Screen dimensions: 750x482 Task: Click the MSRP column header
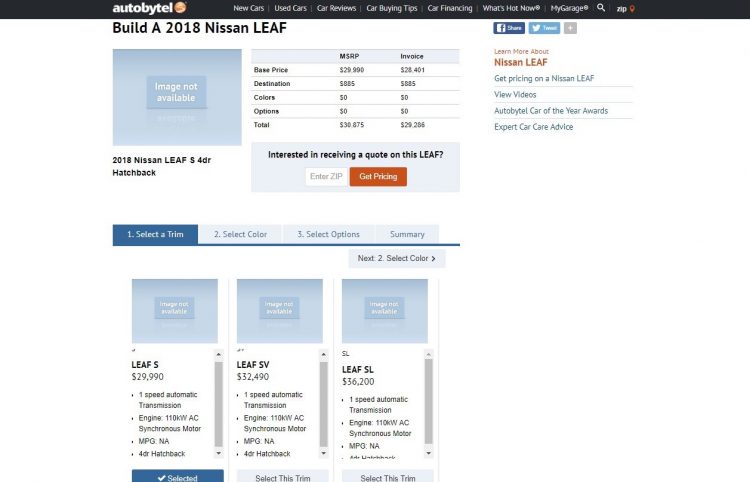349,56
